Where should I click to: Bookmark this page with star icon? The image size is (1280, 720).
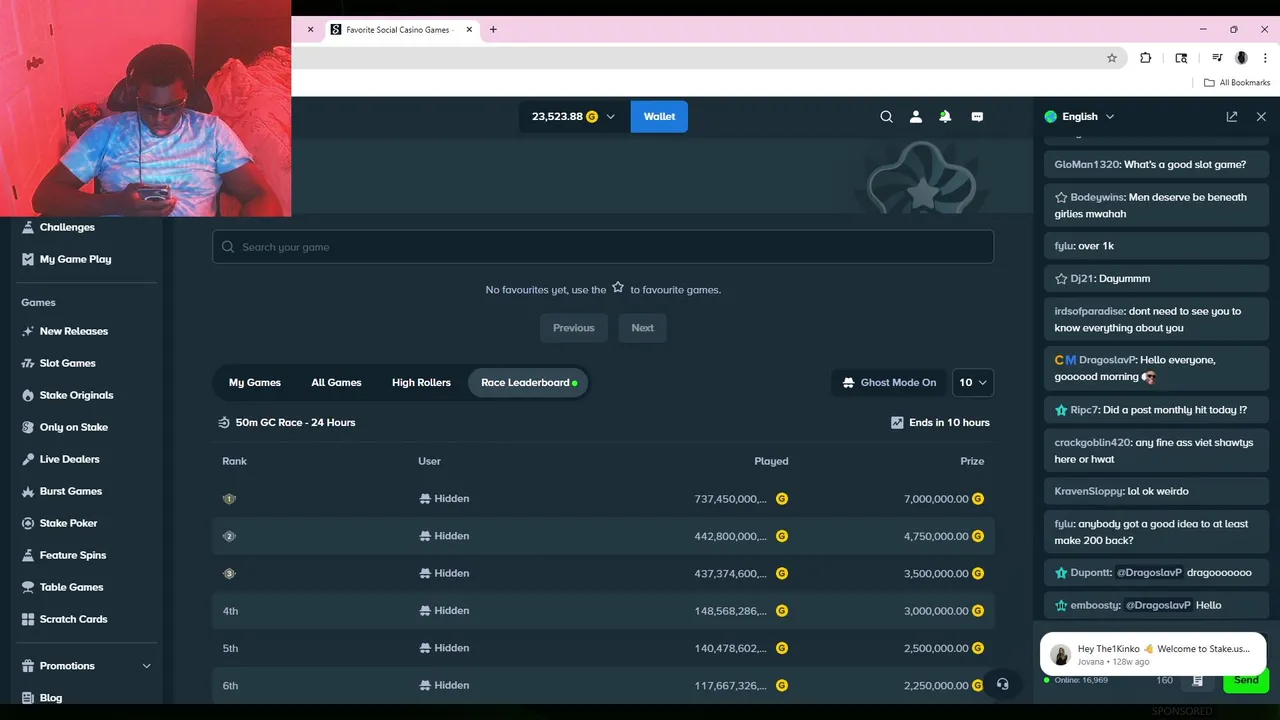click(1112, 58)
